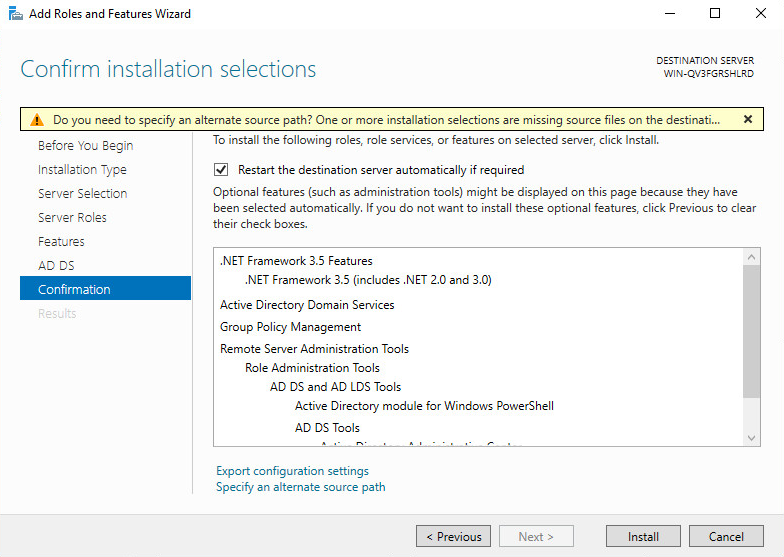The height and width of the screenshot is (557, 784).
Task: Maximize the wizard window
Action: coord(715,14)
